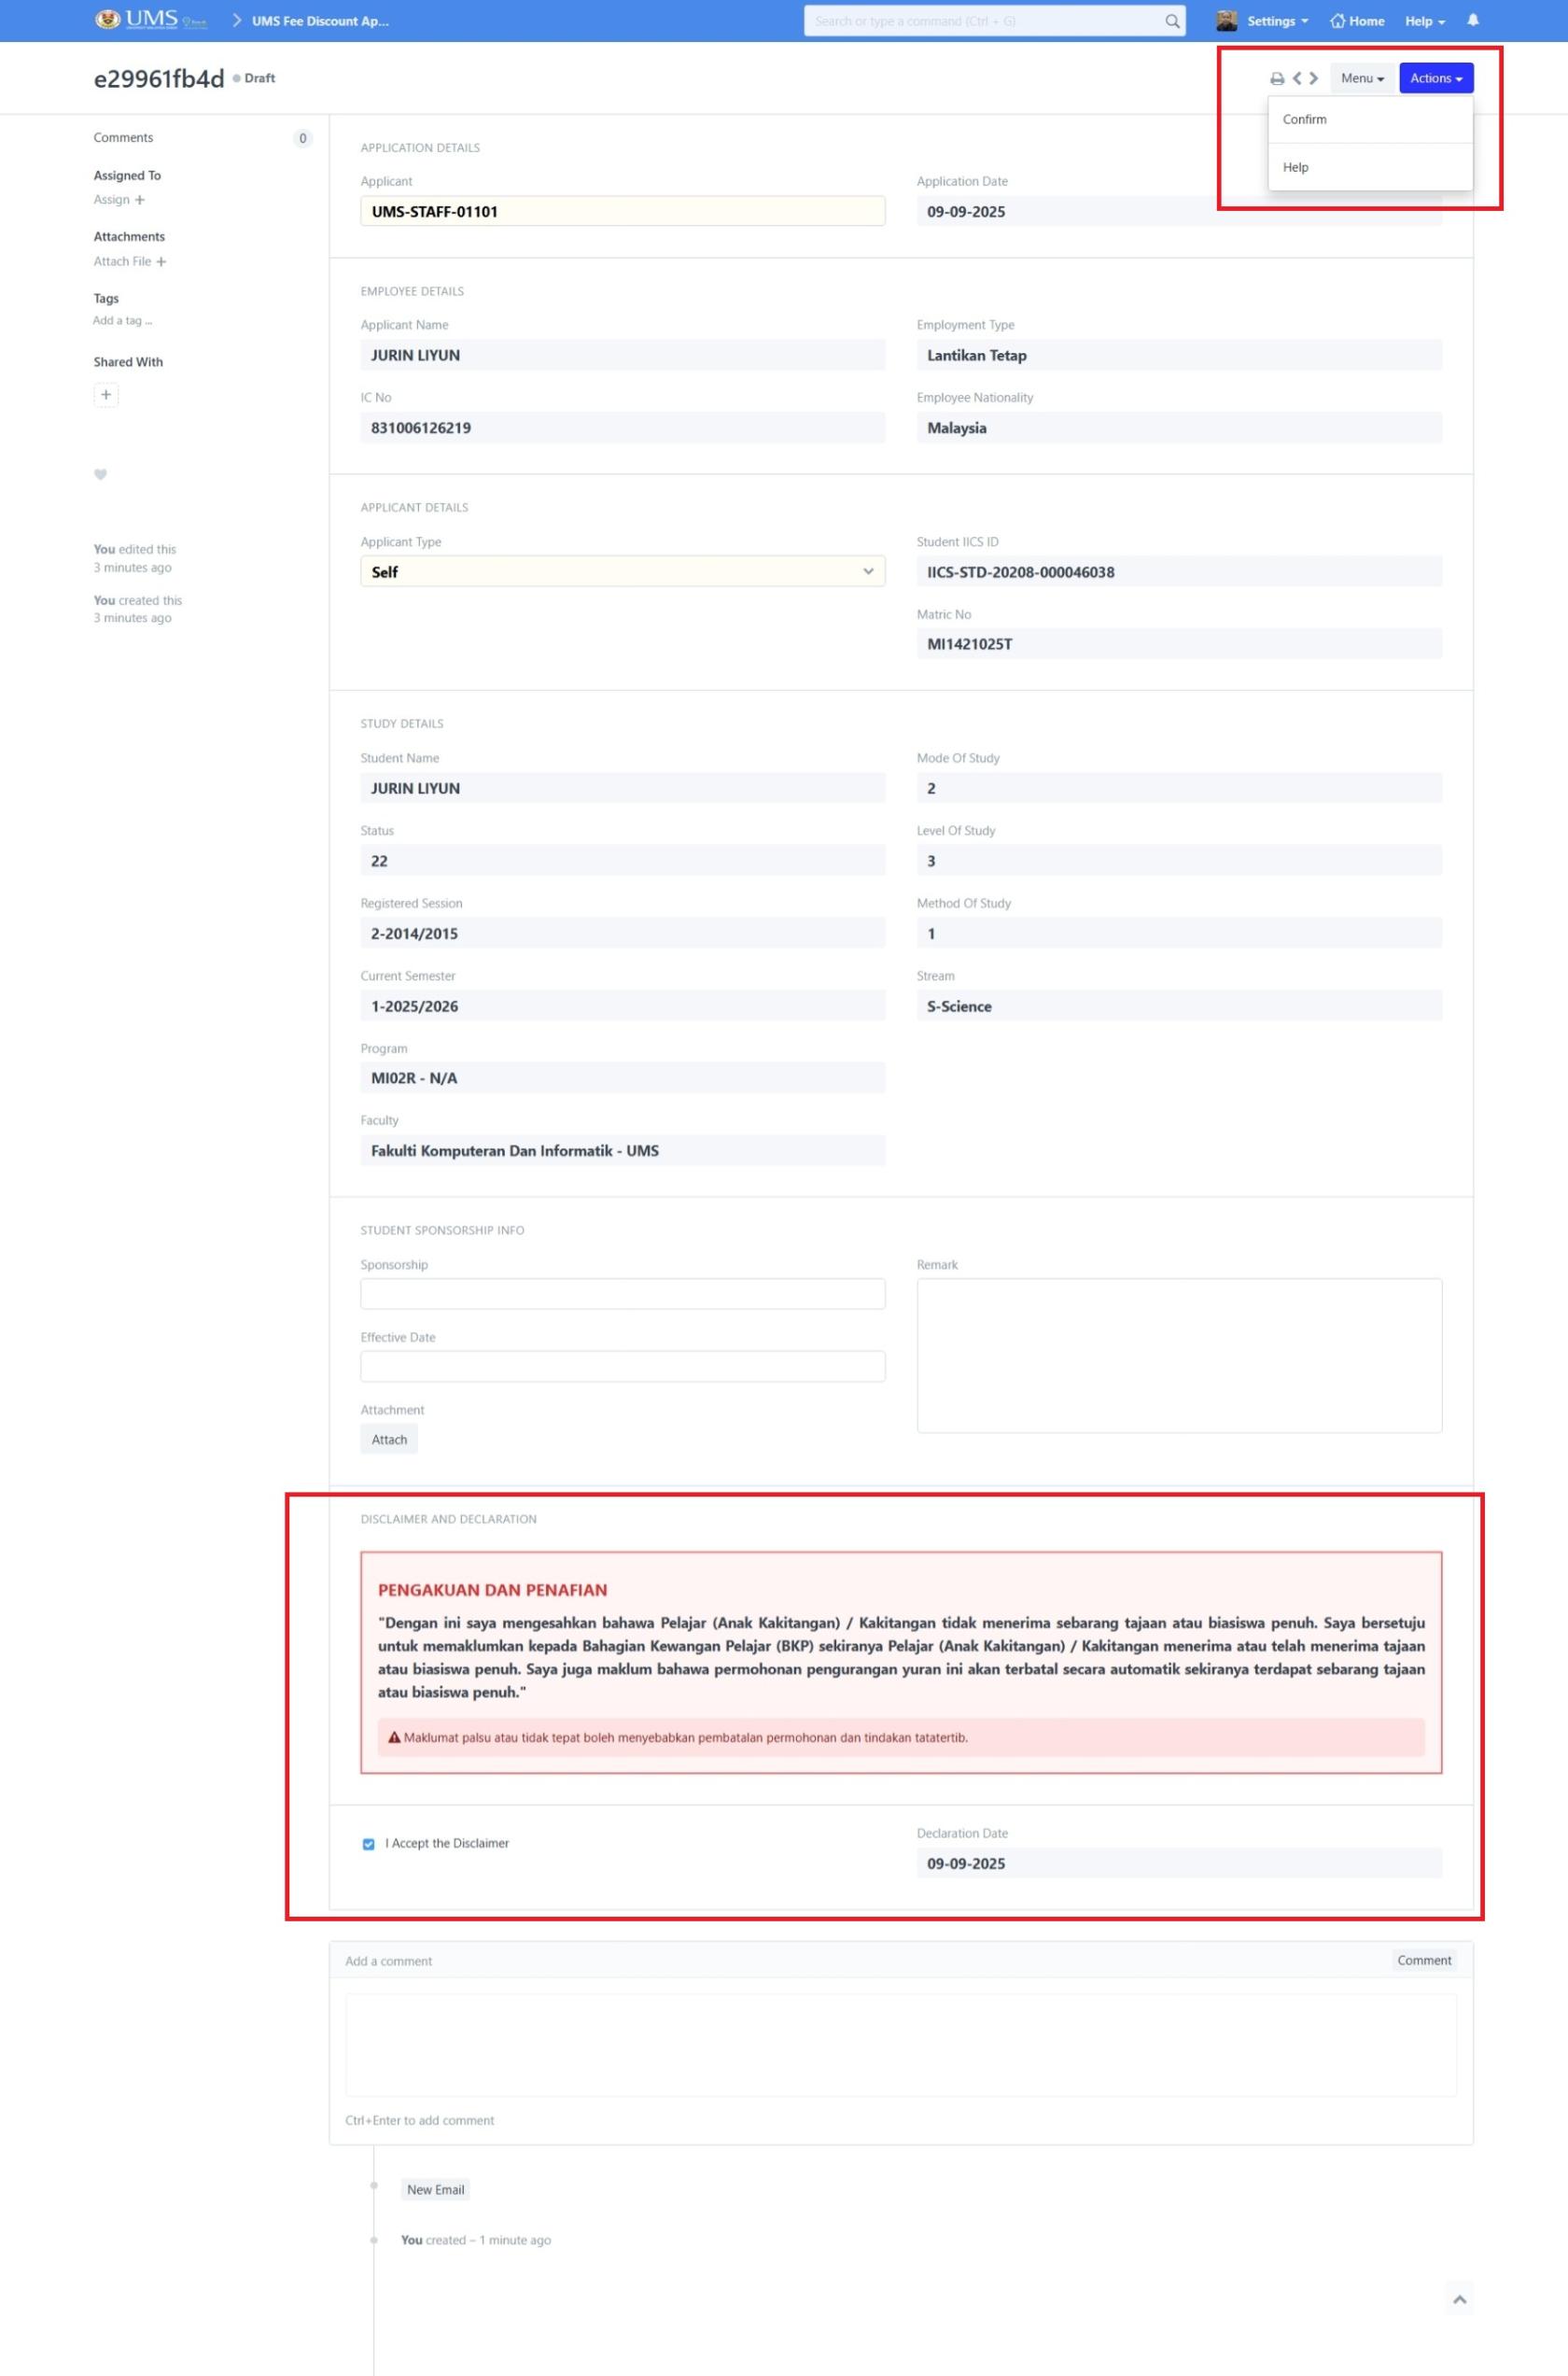Click the search magnifier icon

[1172, 21]
